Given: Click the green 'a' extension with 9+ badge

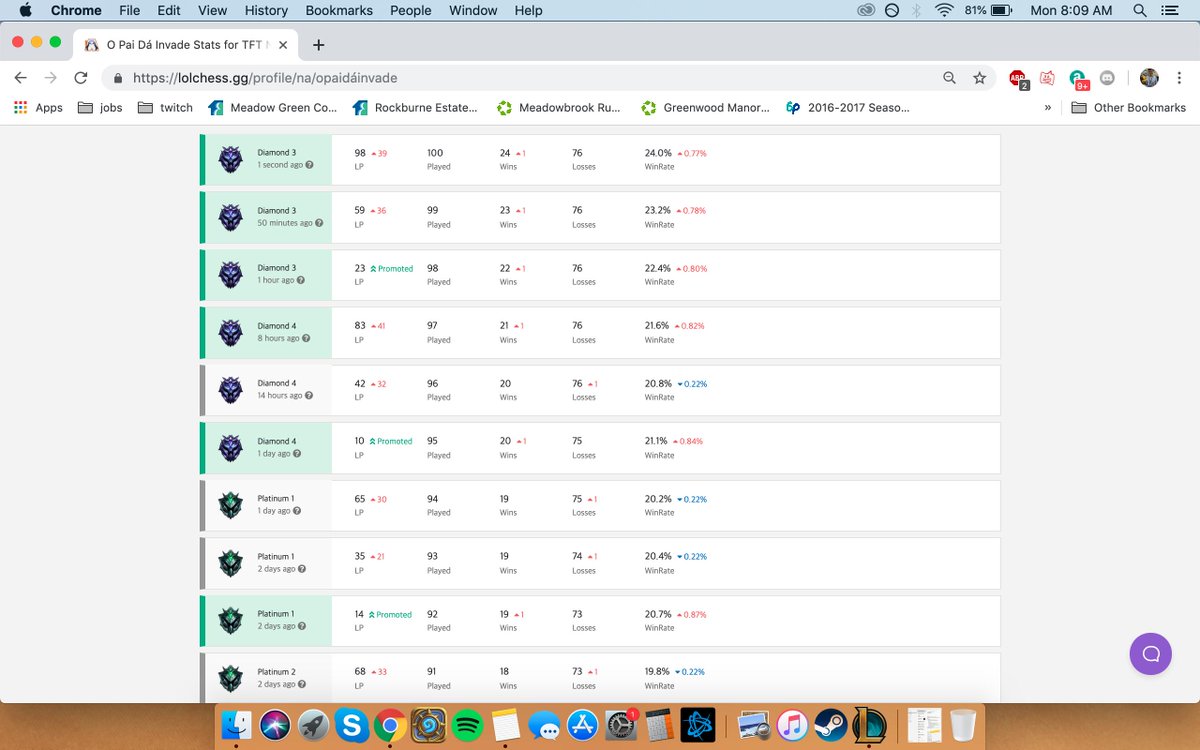Looking at the screenshot, I should [x=1078, y=78].
